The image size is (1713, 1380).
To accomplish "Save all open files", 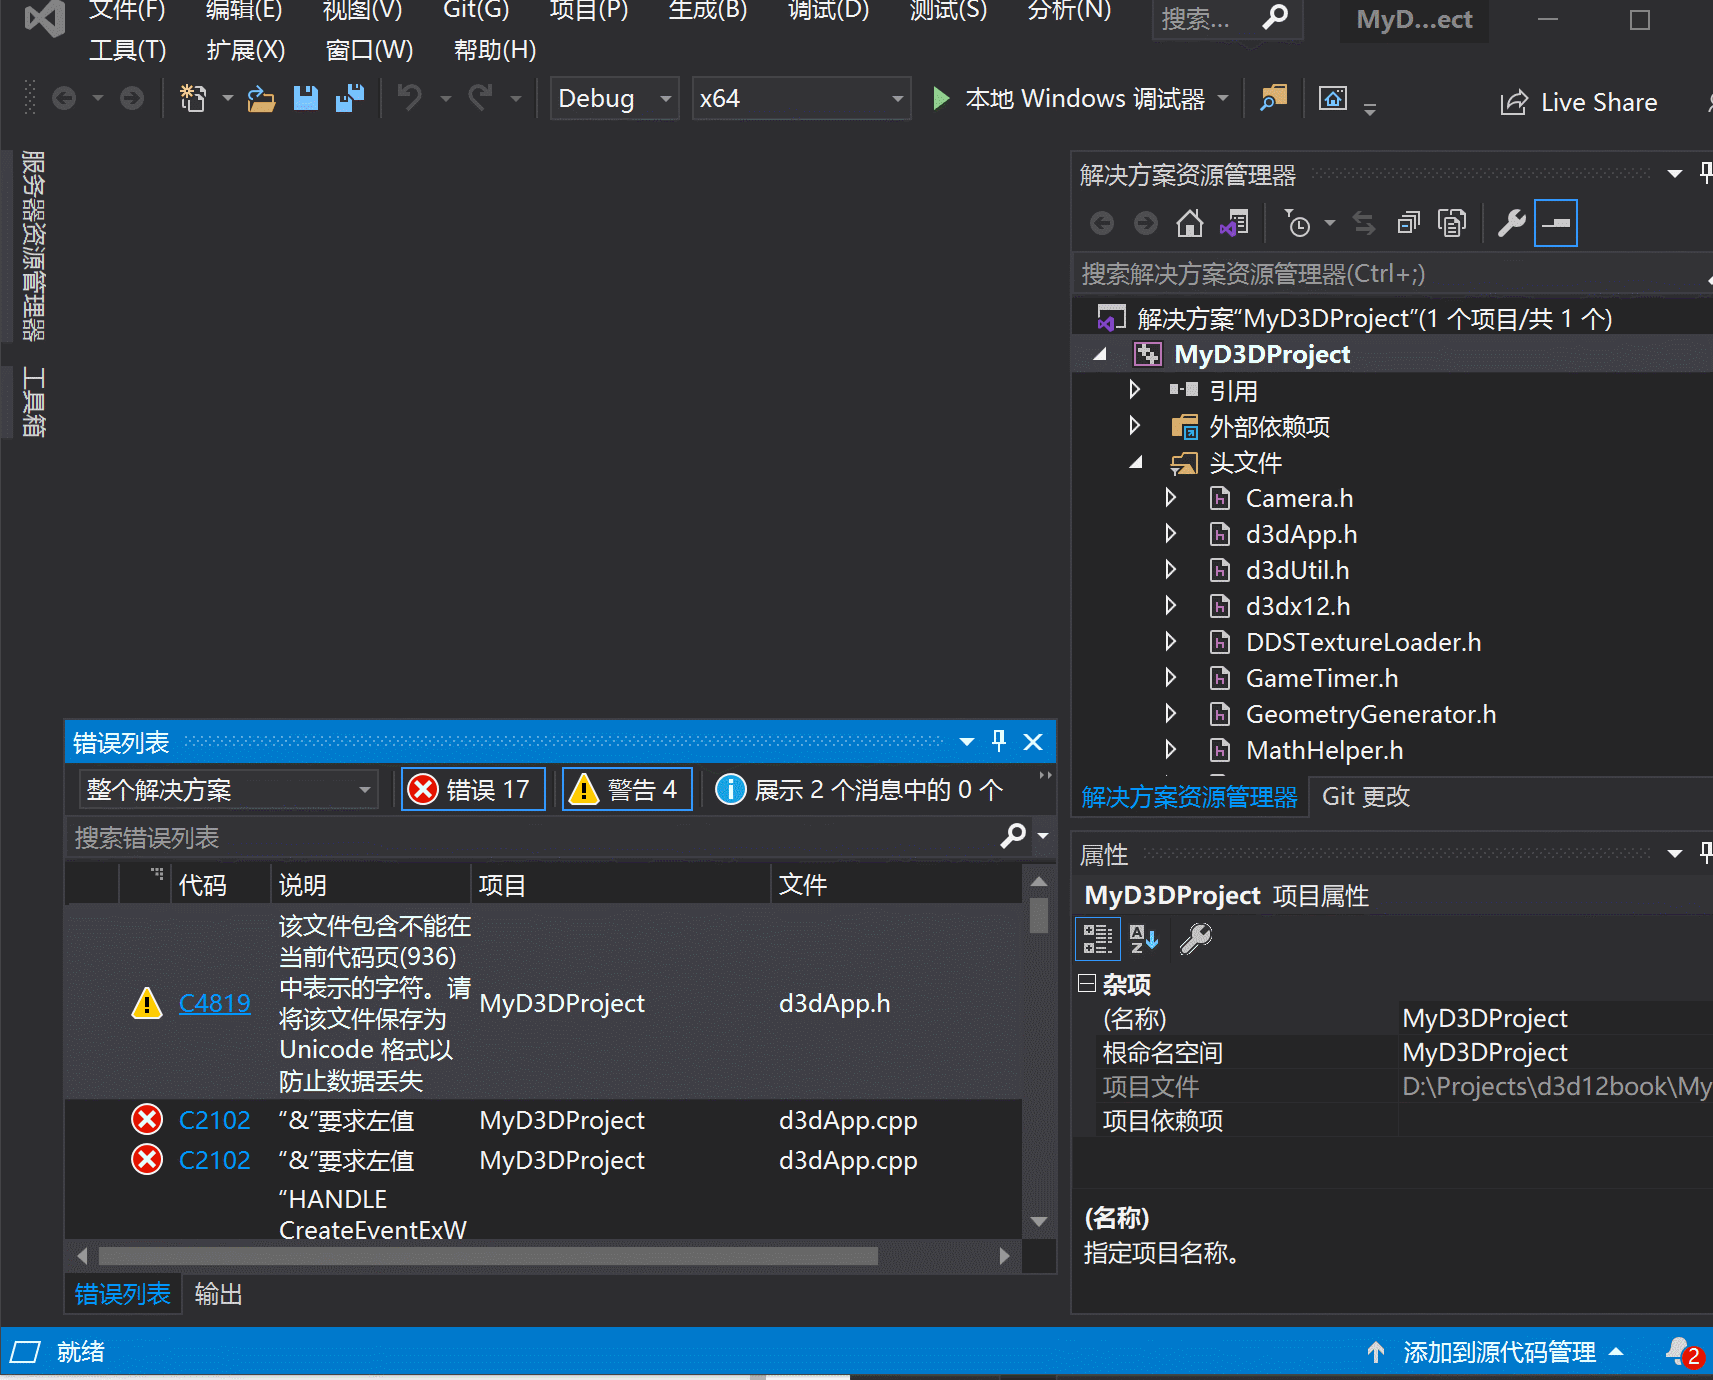I will click(x=350, y=97).
